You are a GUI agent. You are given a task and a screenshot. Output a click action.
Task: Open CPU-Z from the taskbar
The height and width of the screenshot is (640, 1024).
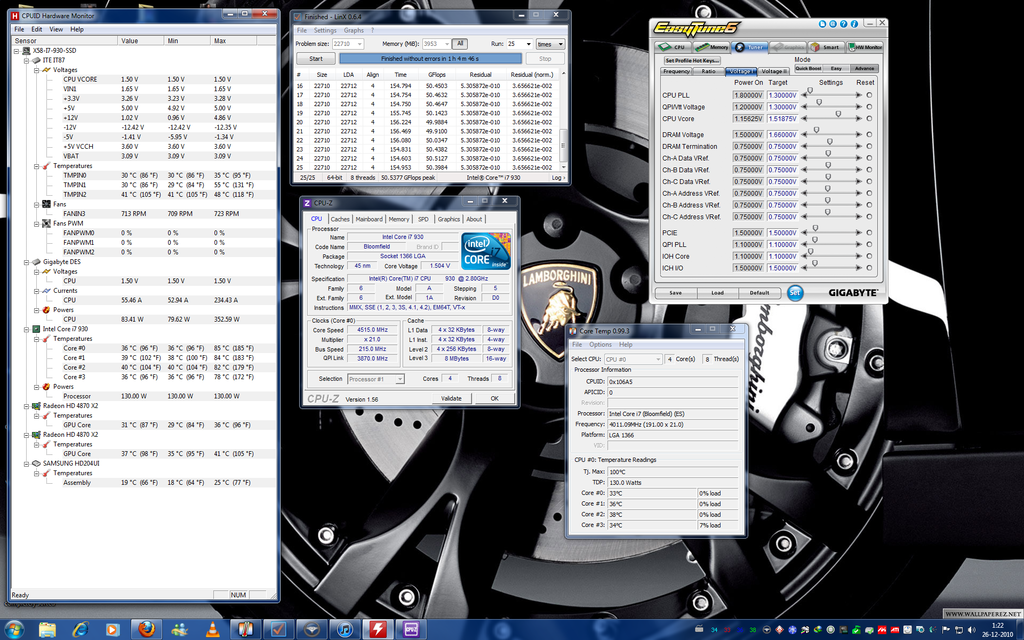click(409, 630)
